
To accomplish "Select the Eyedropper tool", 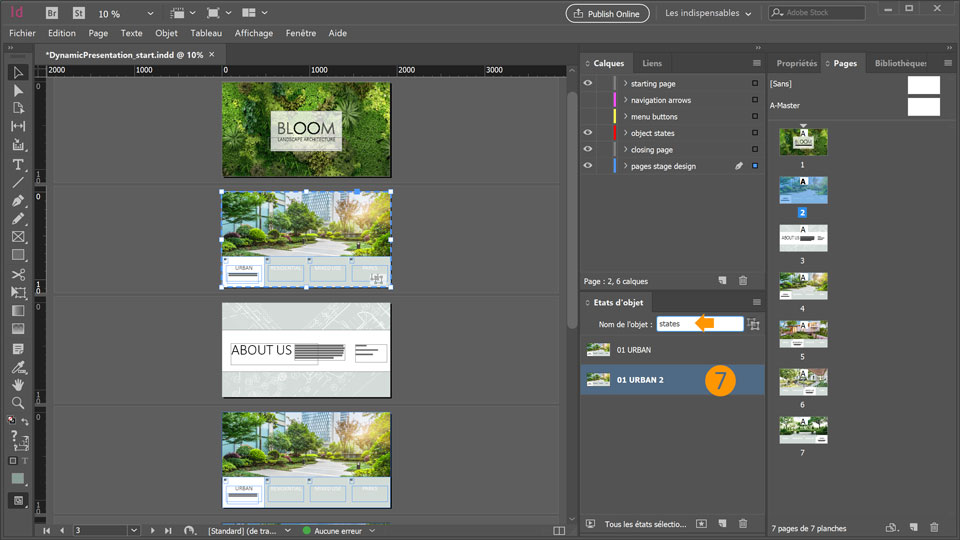I will point(18,367).
